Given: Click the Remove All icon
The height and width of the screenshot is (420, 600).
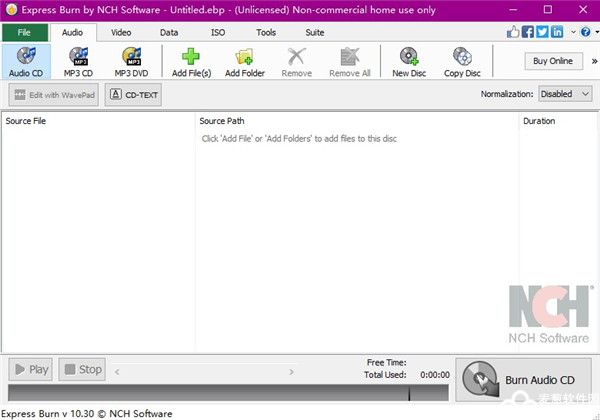Looking at the screenshot, I should (350, 57).
